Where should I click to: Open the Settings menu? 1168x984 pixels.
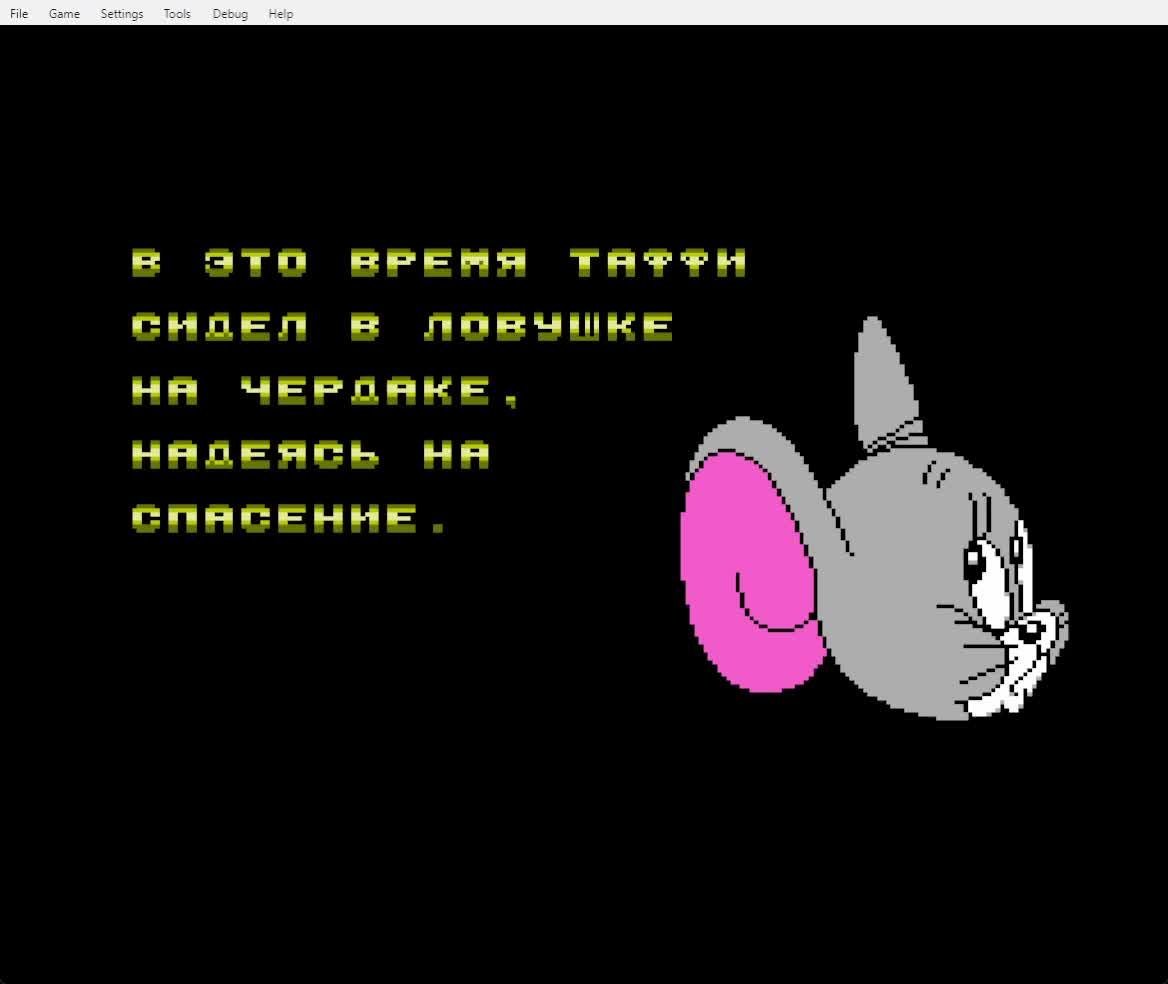pyautogui.click(x=121, y=13)
